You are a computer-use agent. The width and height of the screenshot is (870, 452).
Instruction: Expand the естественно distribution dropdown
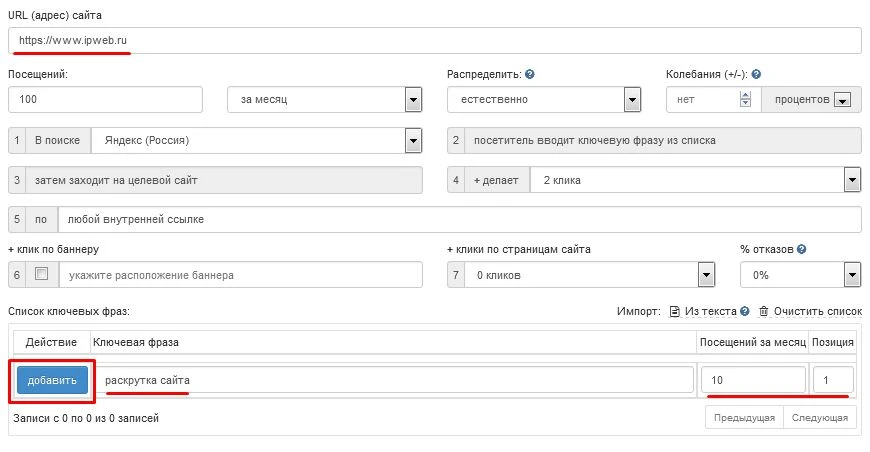pos(632,99)
